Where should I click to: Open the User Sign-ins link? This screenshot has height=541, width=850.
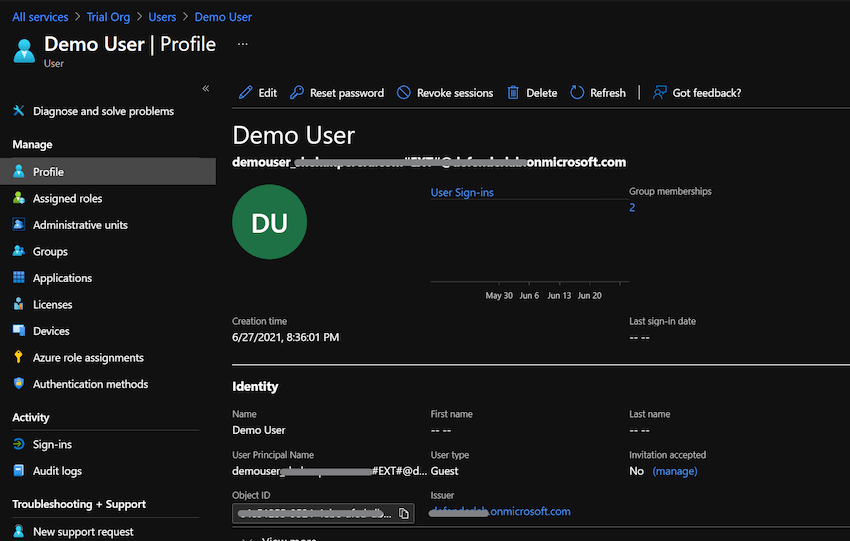click(462, 192)
